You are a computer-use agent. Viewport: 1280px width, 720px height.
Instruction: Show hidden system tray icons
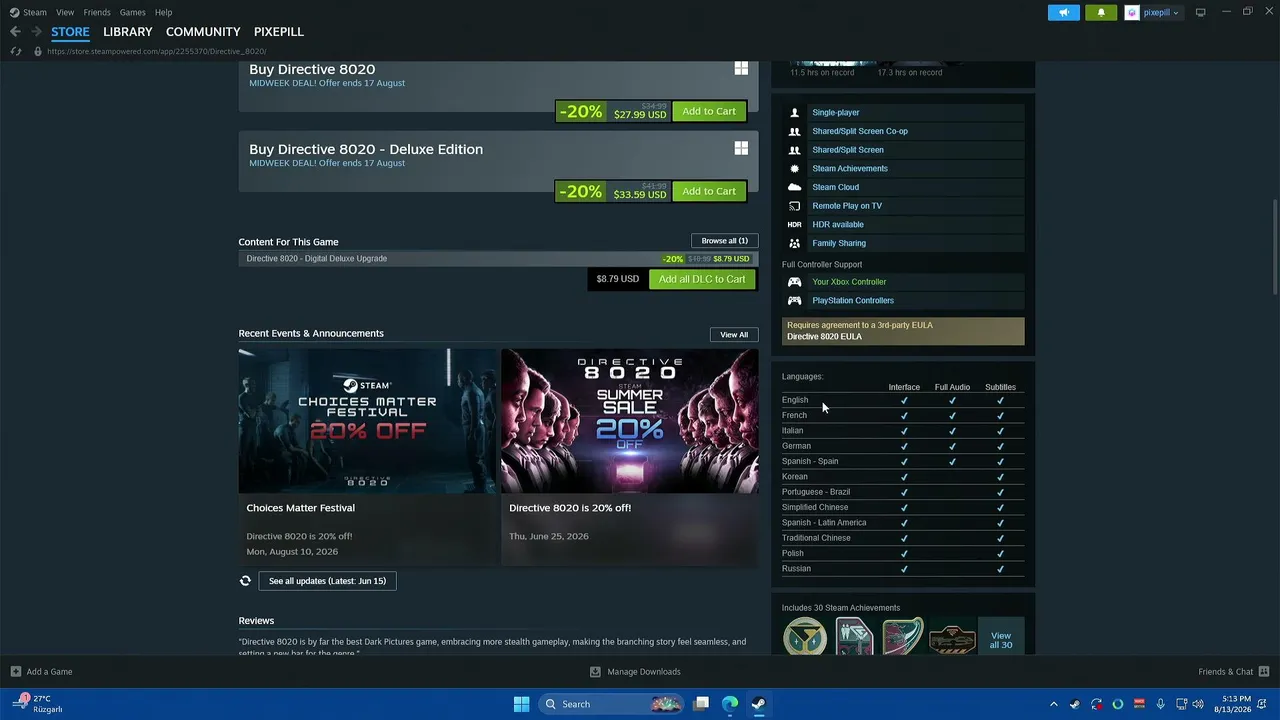pyautogui.click(x=1053, y=704)
